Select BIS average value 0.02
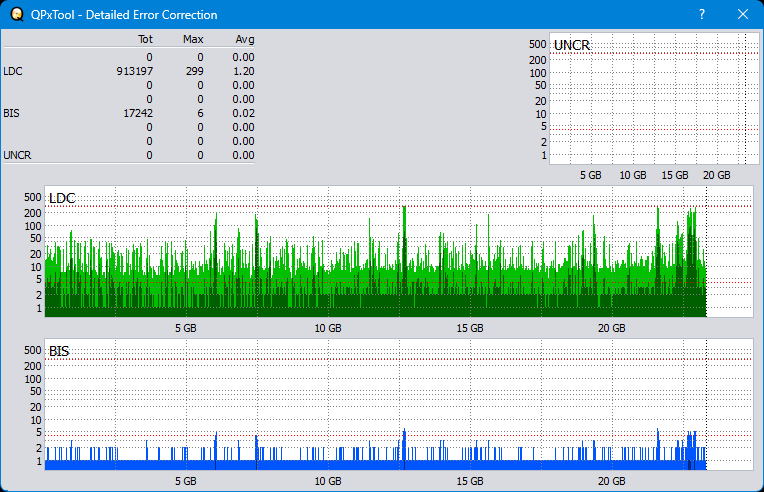The width and height of the screenshot is (764, 492). [x=243, y=113]
